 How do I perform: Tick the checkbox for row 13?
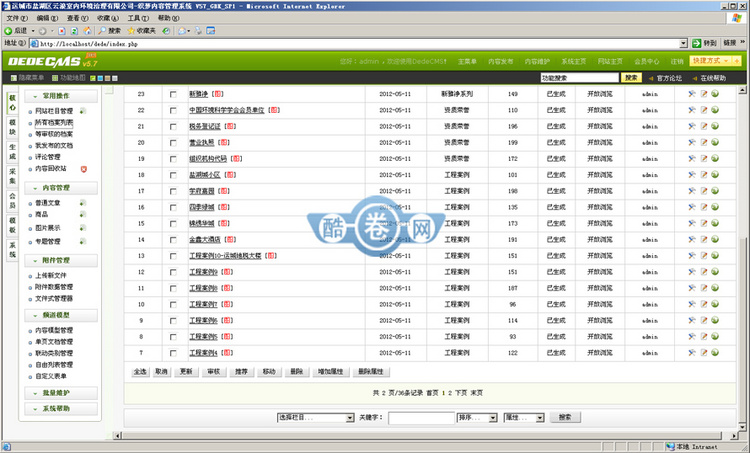[173, 256]
